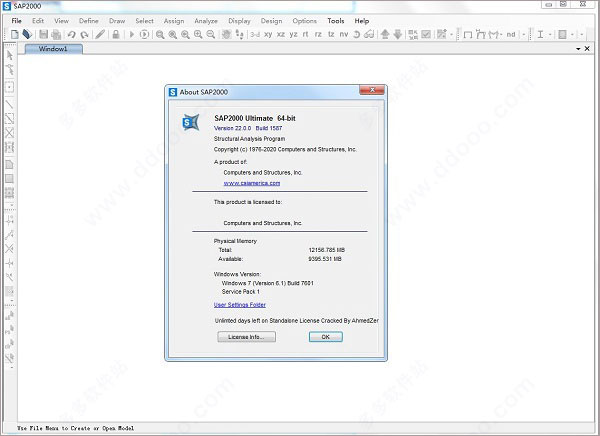Viewport: 600px width, 436px height.
Task: Click the circled play Model-Alive icon
Action: tap(144, 34)
